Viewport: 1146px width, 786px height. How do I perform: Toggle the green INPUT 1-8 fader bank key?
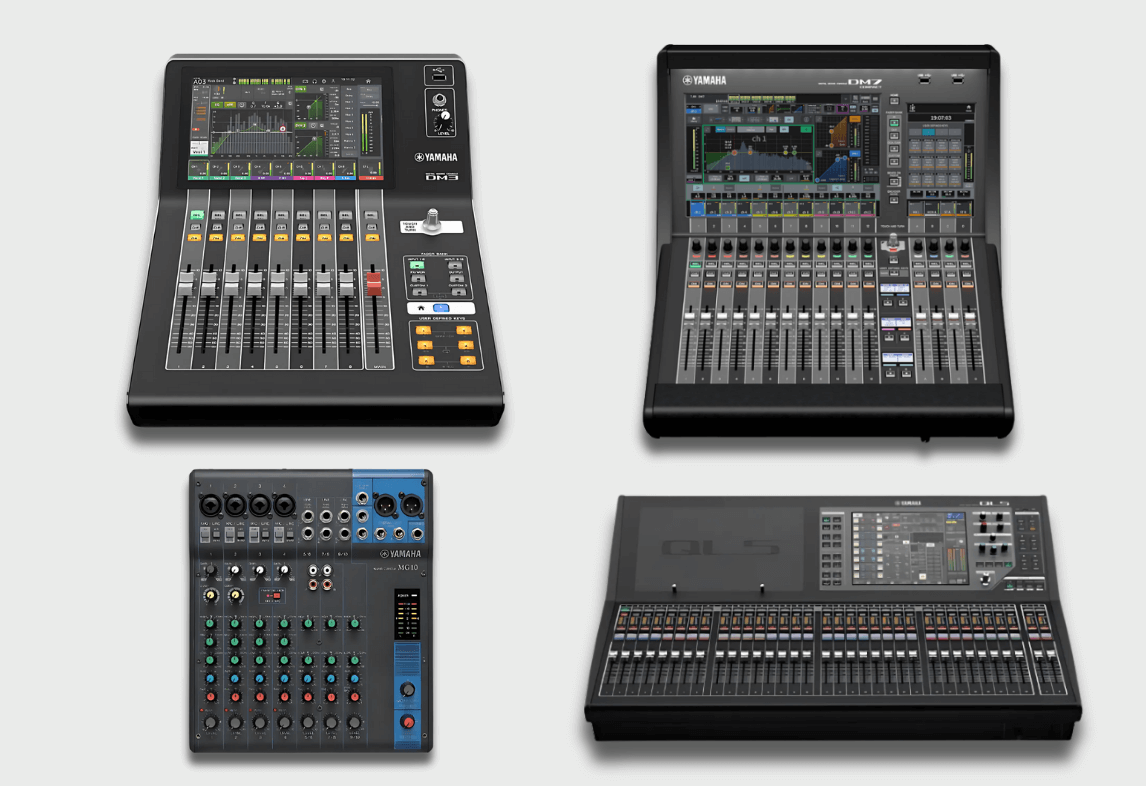pyautogui.click(x=417, y=265)
